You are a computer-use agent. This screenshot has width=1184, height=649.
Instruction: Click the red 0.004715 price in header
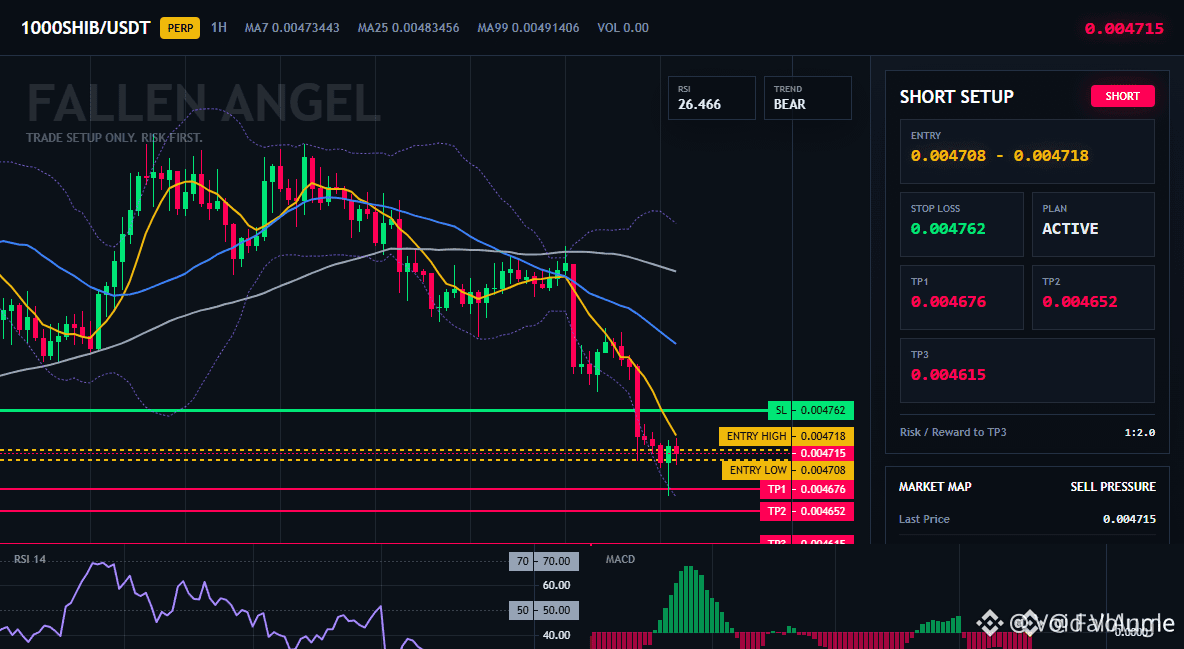click(1124, 29)
